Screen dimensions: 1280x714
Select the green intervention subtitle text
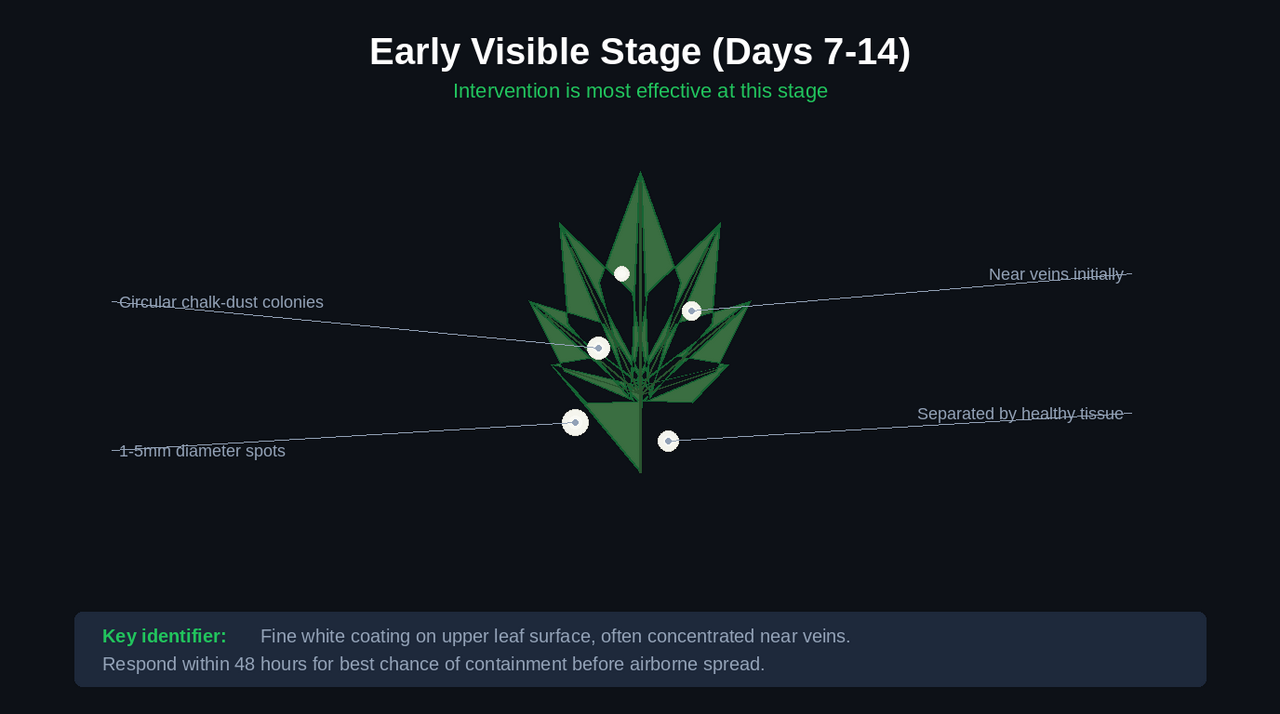coord(640,91)
